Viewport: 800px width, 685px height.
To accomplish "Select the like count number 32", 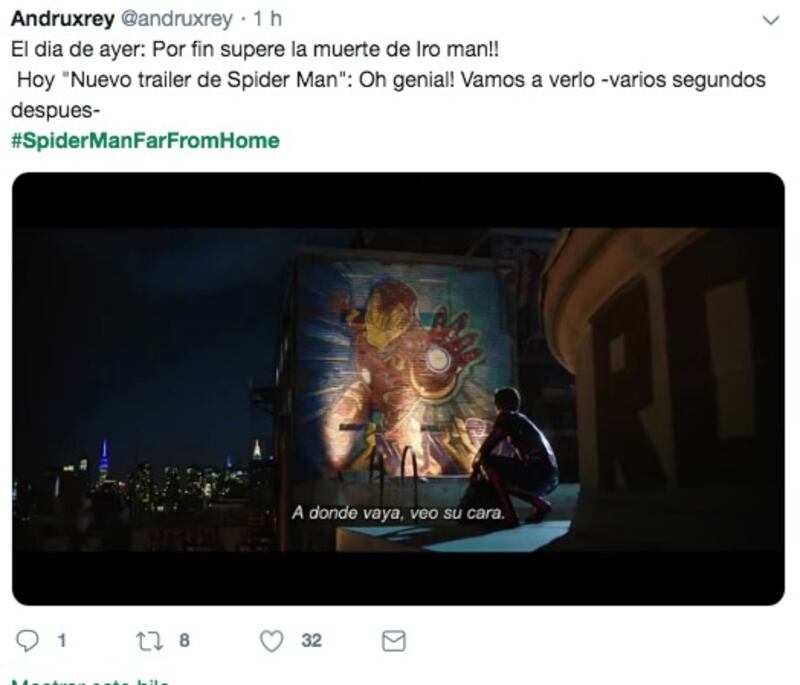I will 311,641.
